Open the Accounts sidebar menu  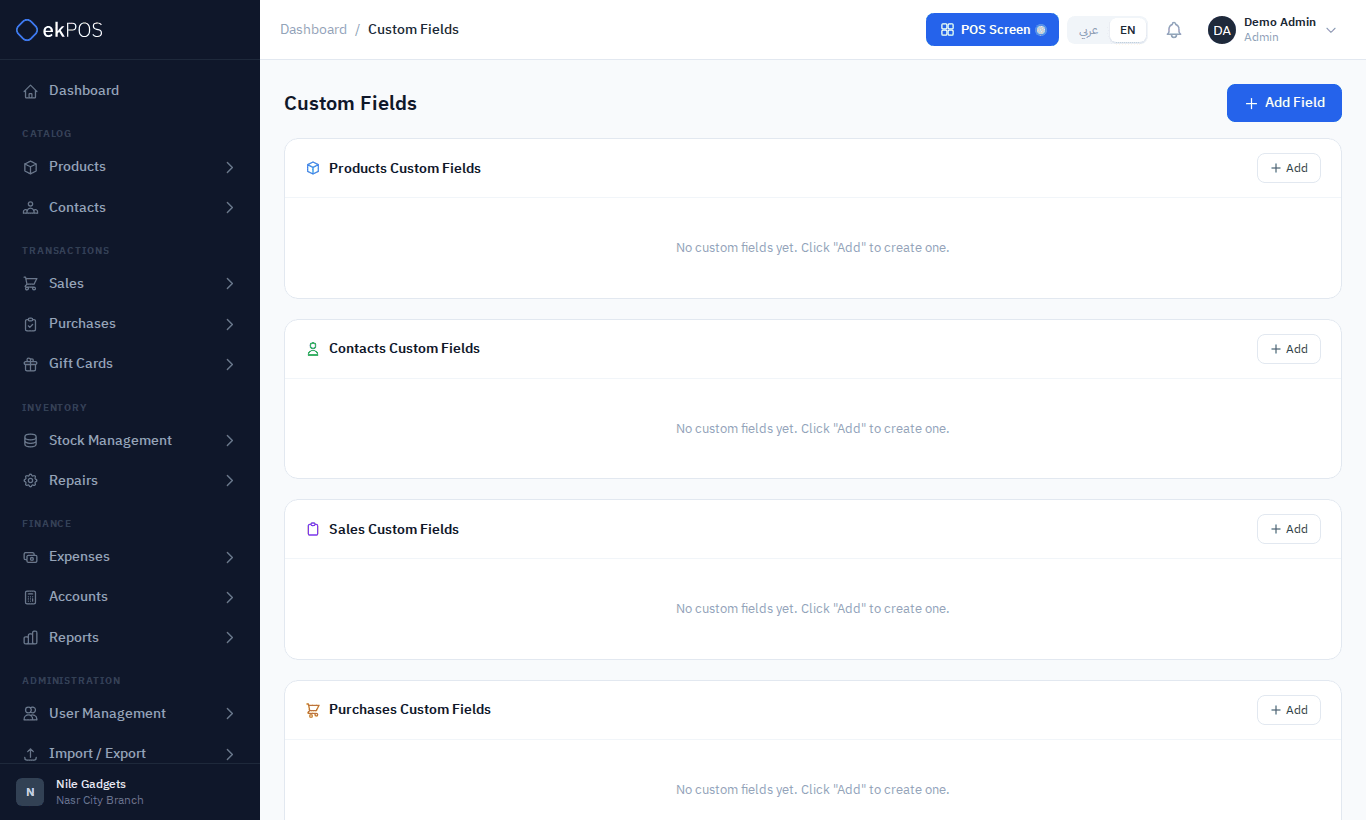click(130, 597)
